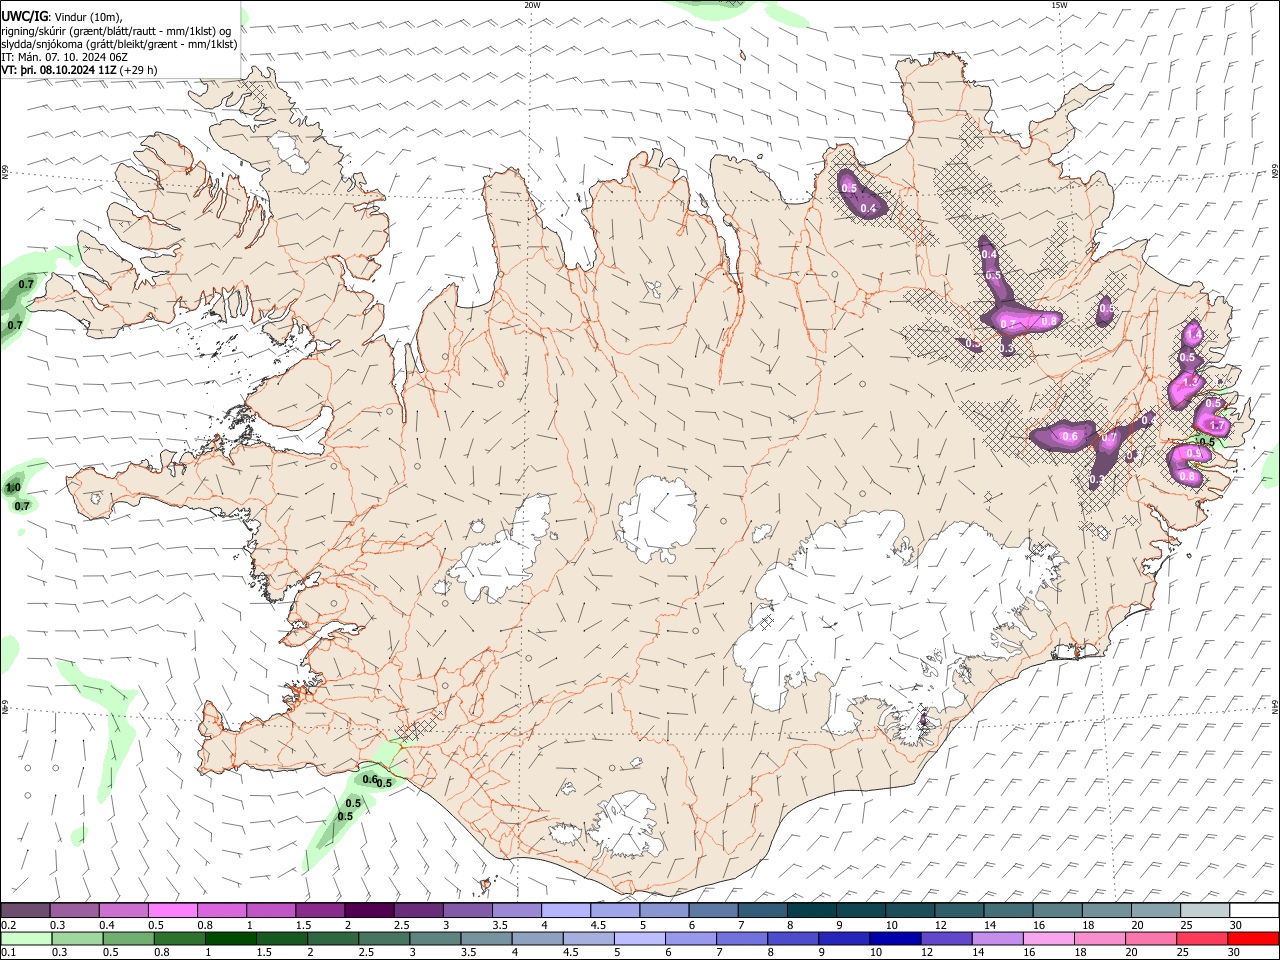Pick the upper-row legend swatch labelled 16
Screen dimensions: 1280x960
1056,910
